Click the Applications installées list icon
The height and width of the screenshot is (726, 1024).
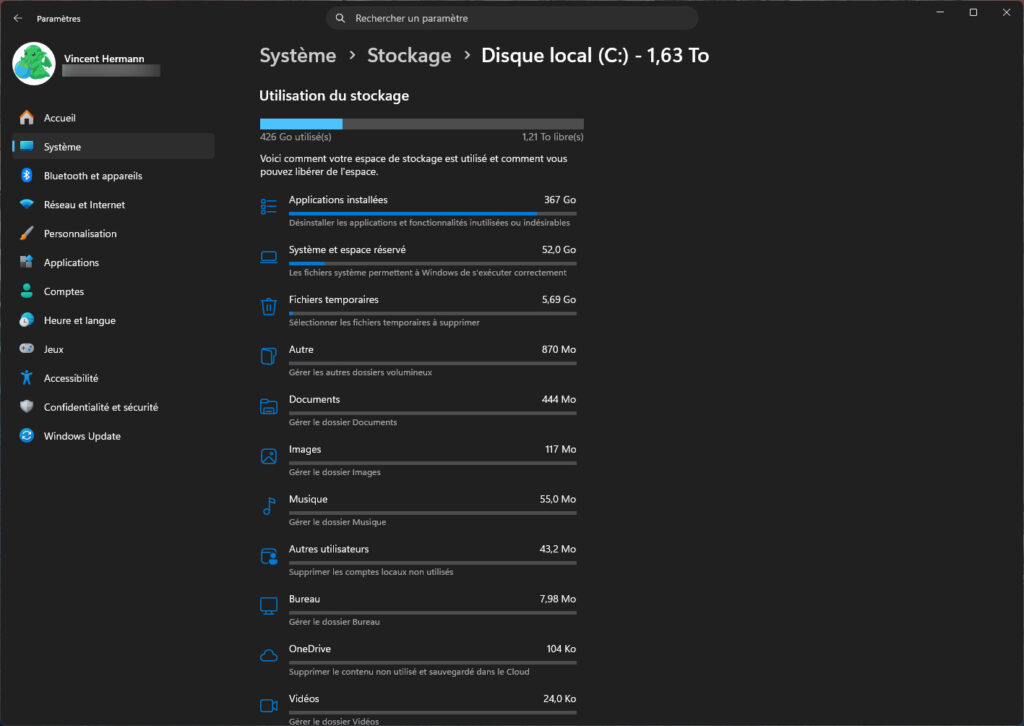(x=268, y=206)
